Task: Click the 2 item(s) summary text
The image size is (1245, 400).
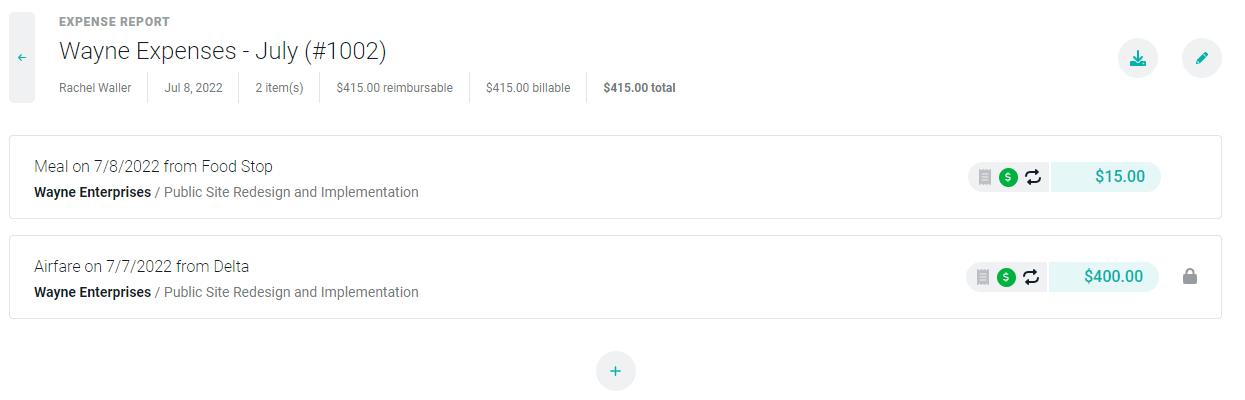Action: coord(279,88)
